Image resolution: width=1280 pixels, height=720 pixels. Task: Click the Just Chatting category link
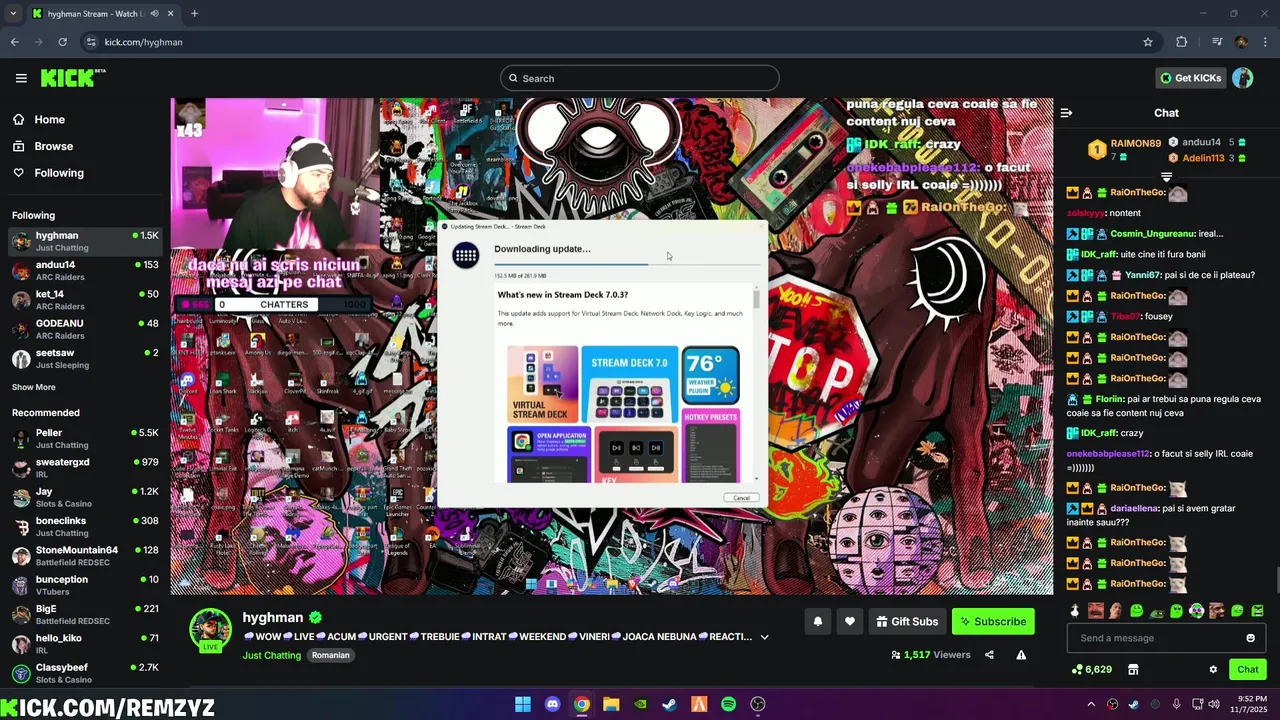pos(271,655)
